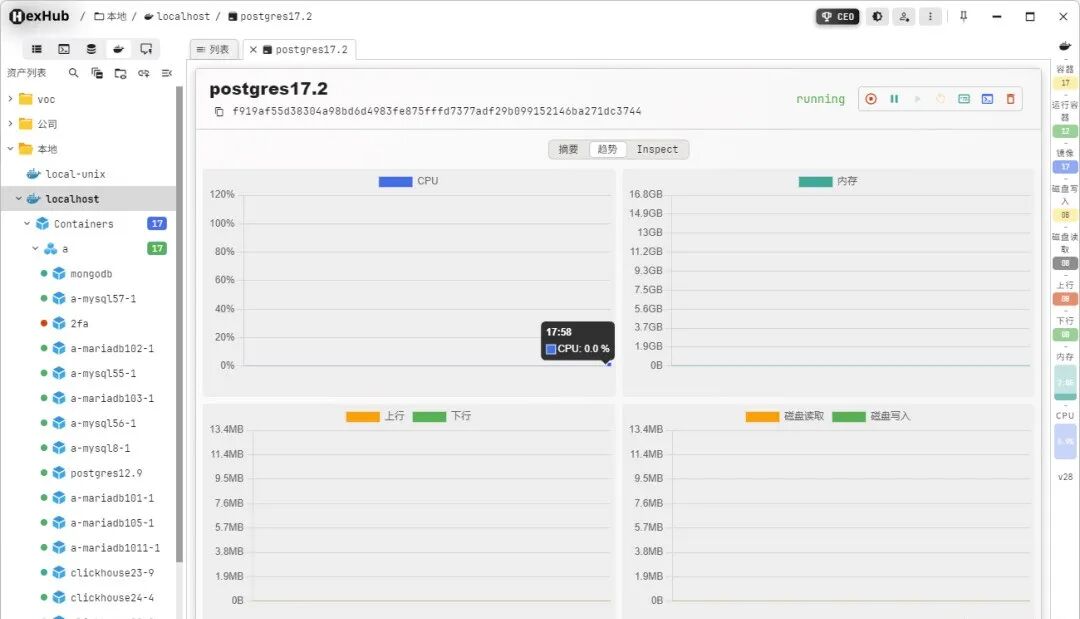
Task: Click the faded restart icon in container controls
Action: click(940, 99)
